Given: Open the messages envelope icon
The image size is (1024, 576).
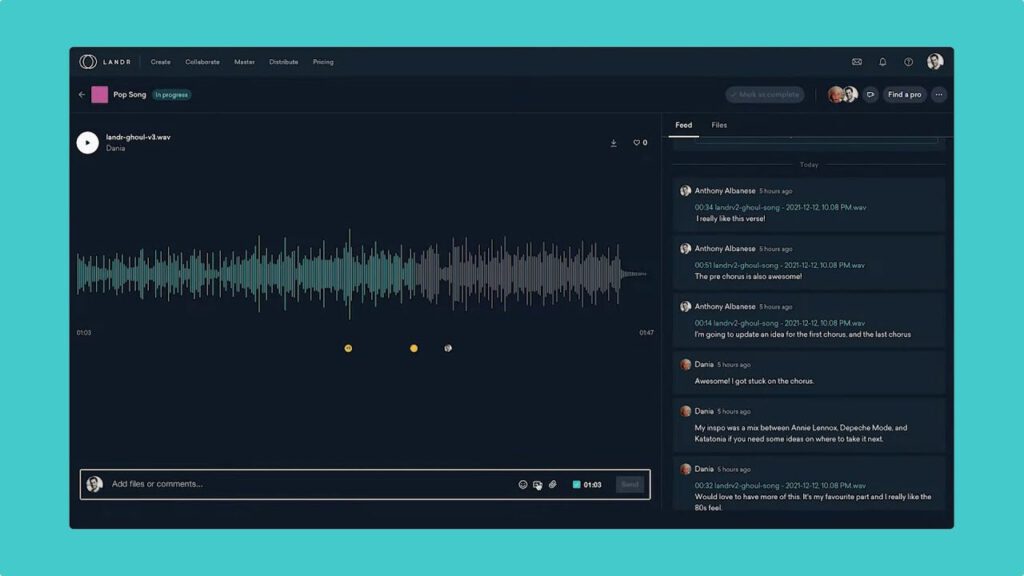Looking at the screenshot, I should pos(857,62).
